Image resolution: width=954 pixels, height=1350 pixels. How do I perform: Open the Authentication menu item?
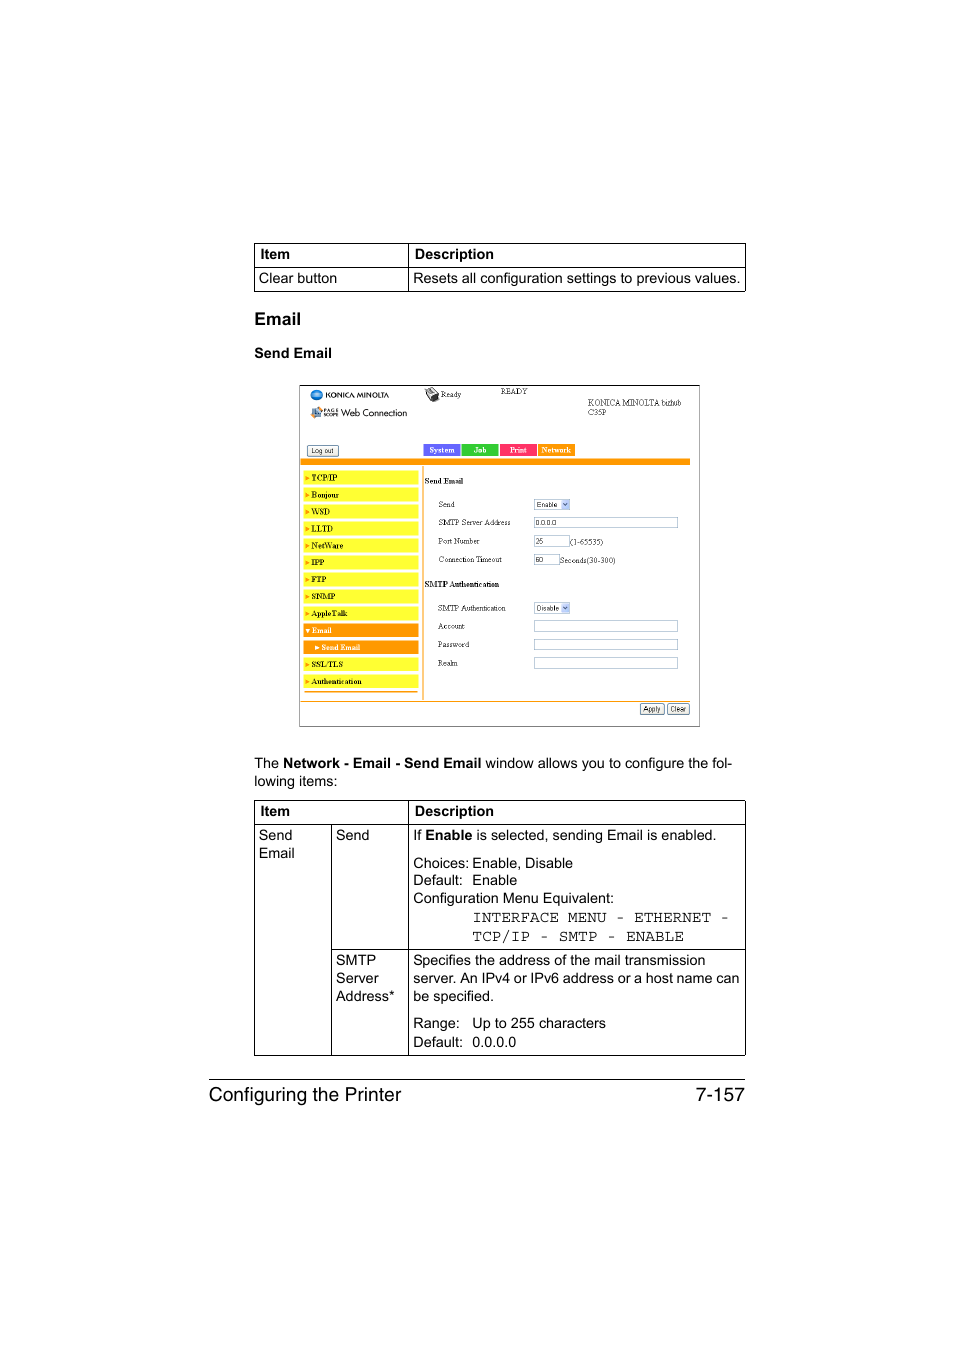tap(361, 682)
